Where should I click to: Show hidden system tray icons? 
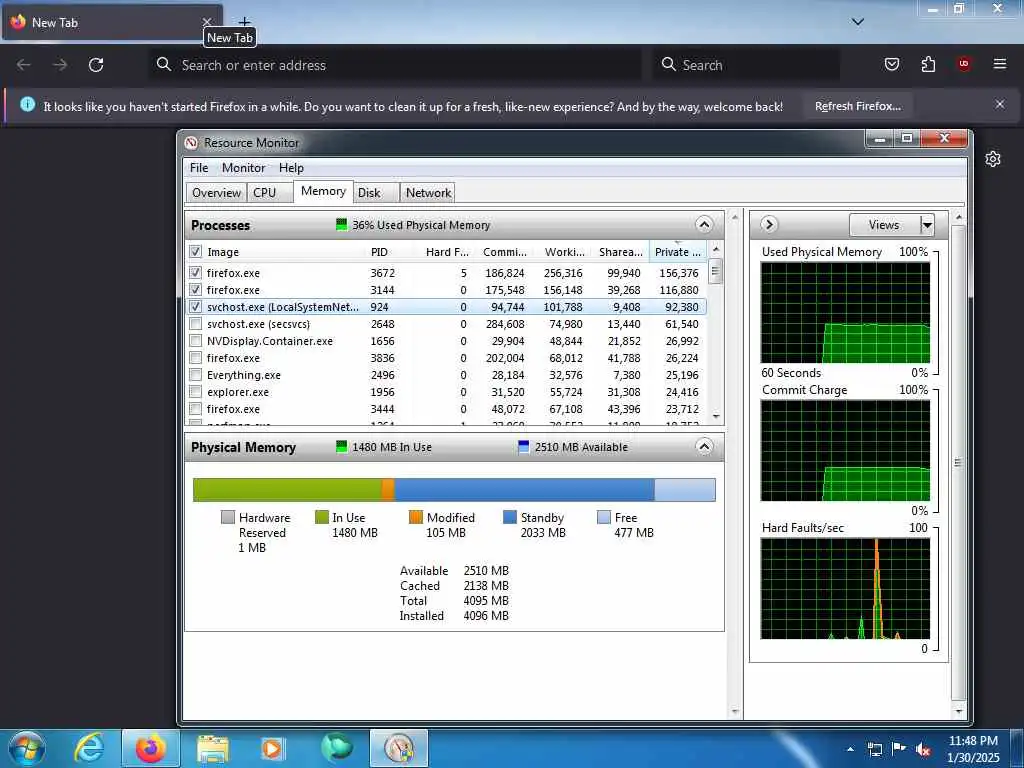tap(850, 749)
